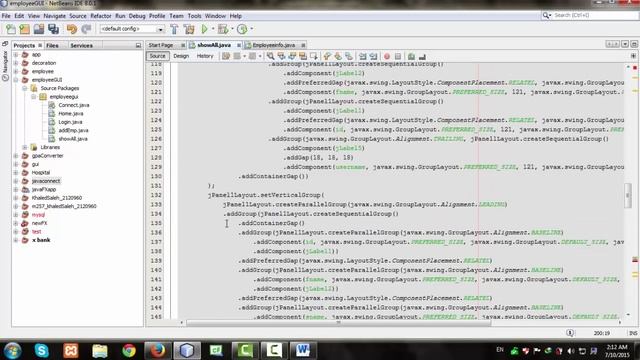
Task: Click the Open Project toolbar icon
Action: click(39, 29)
